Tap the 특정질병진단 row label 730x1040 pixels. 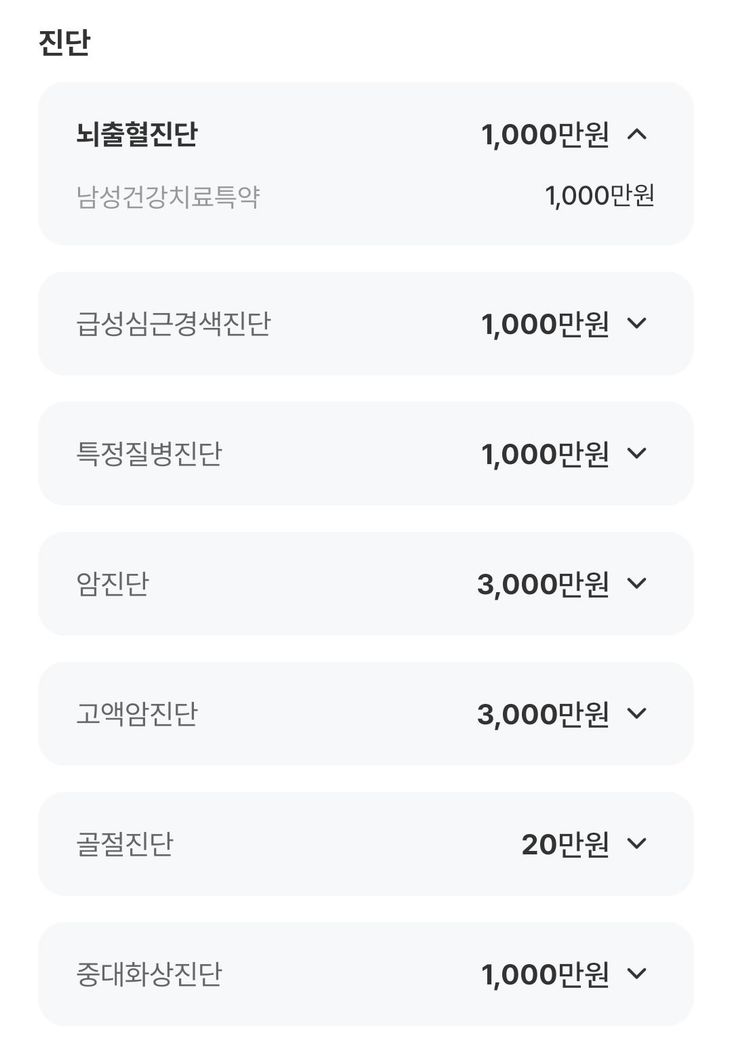pos(149,454)
